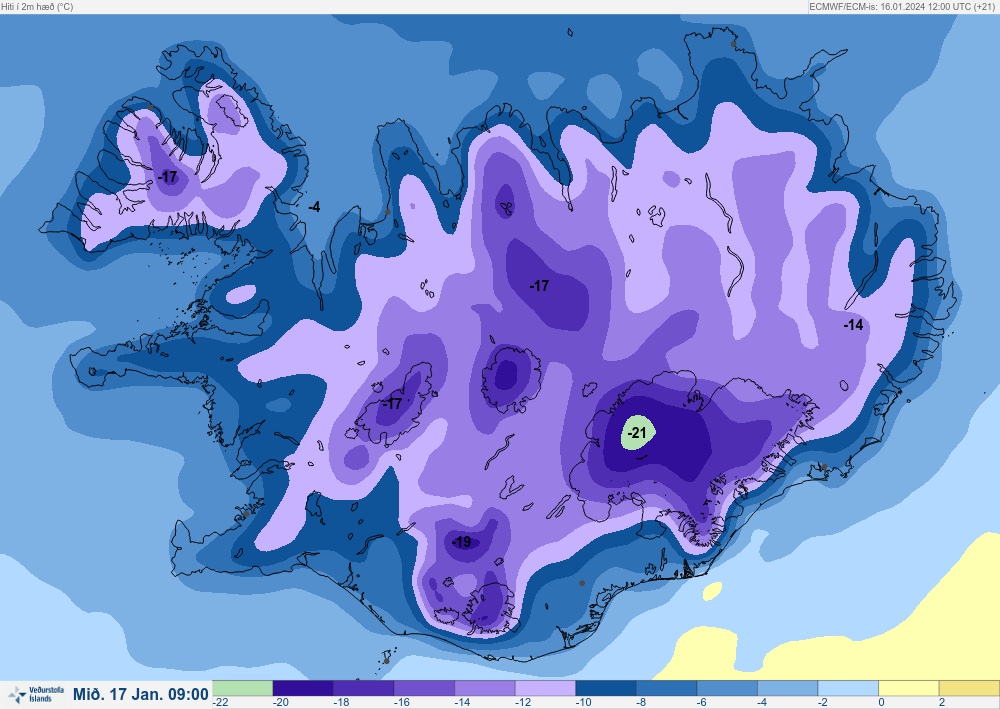Select the -4 to -2 light blue legend swatch
Viewport: 1000px width, 709px height.
pyautogui.click(x=788, y=688)
